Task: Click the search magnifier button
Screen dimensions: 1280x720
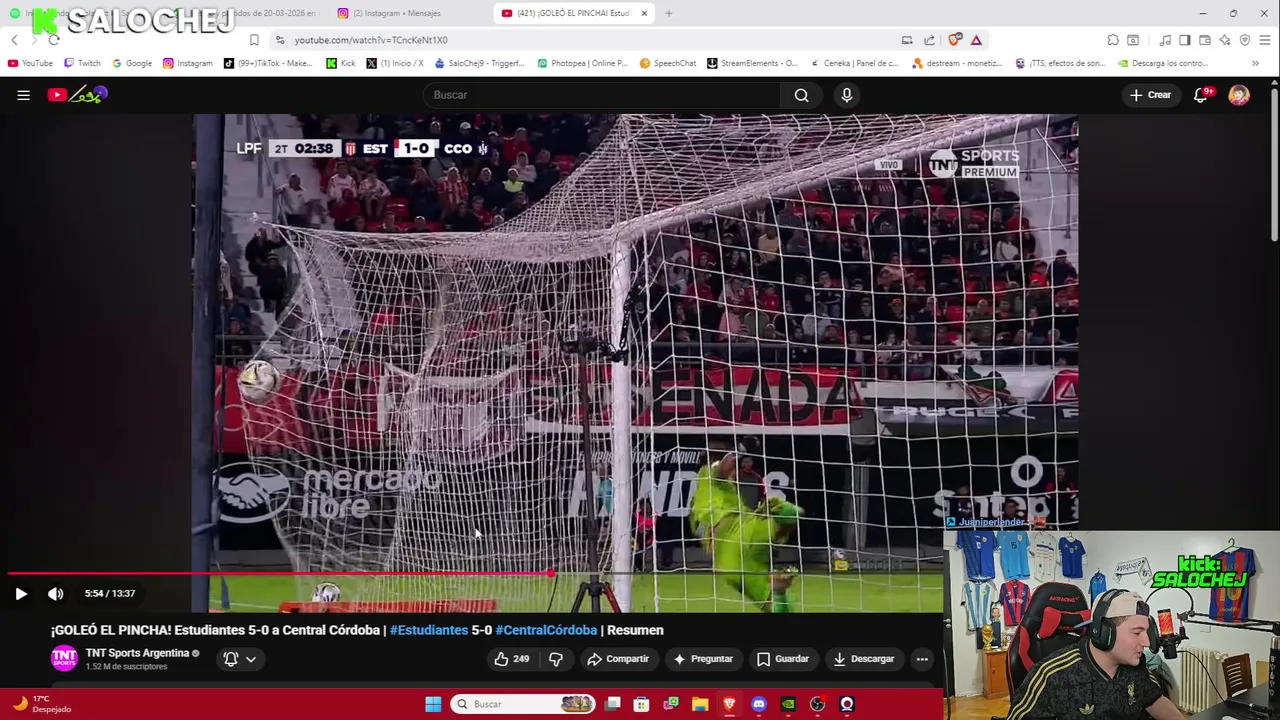Action: click(x=801, y=95)
